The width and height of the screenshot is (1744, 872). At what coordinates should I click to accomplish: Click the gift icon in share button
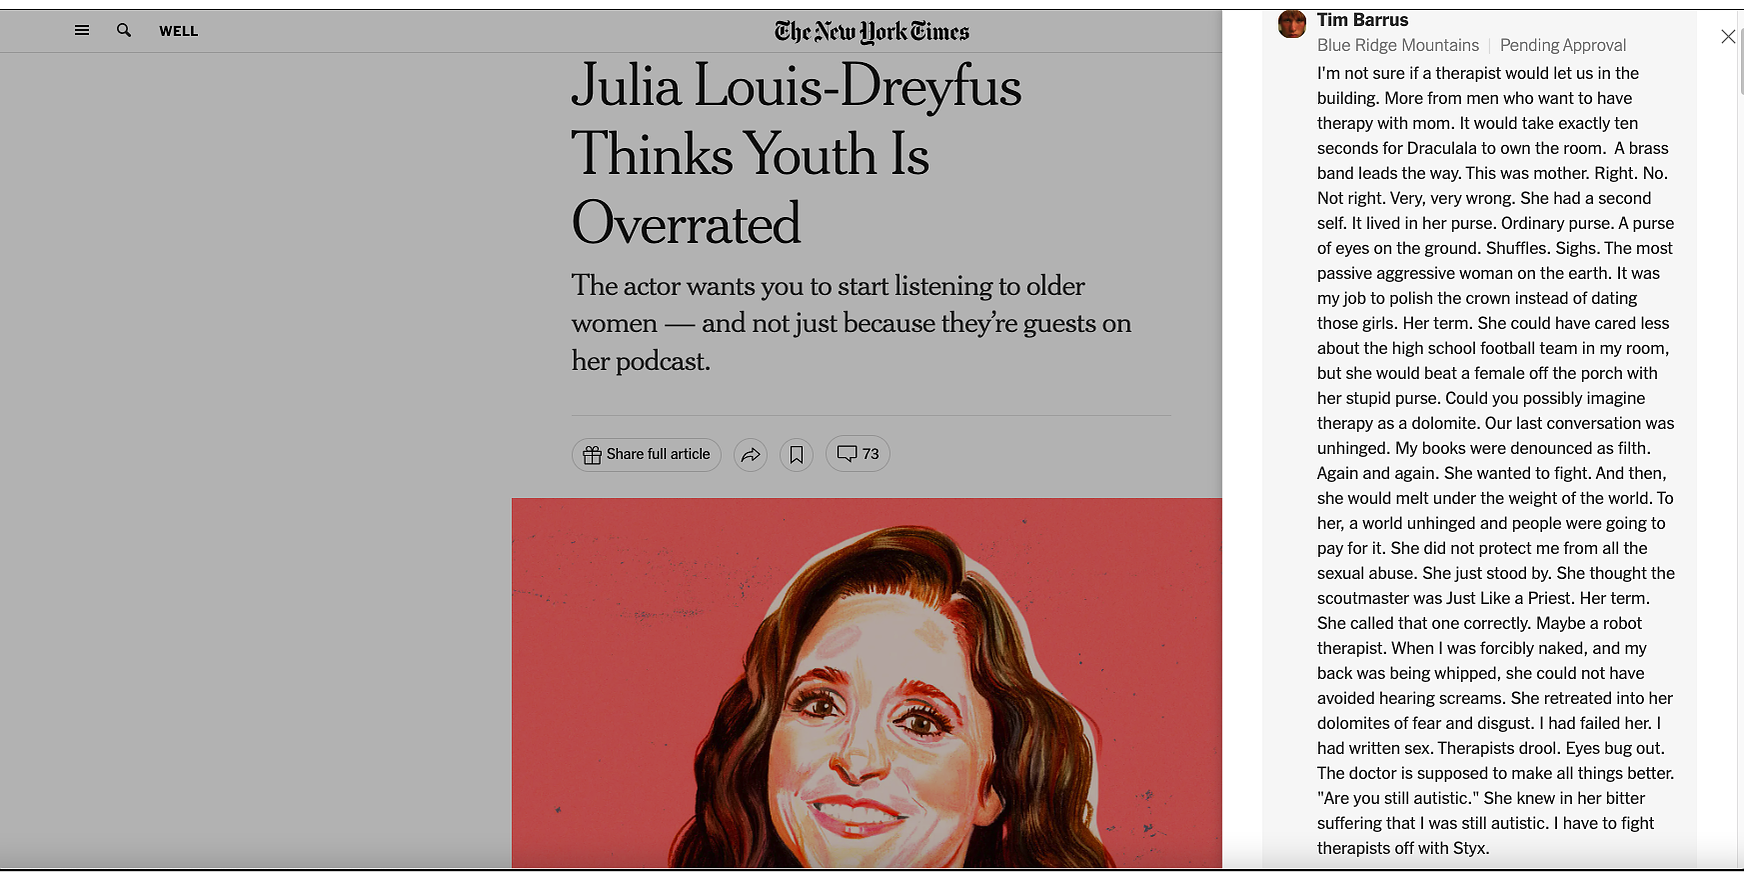point(592,455)
